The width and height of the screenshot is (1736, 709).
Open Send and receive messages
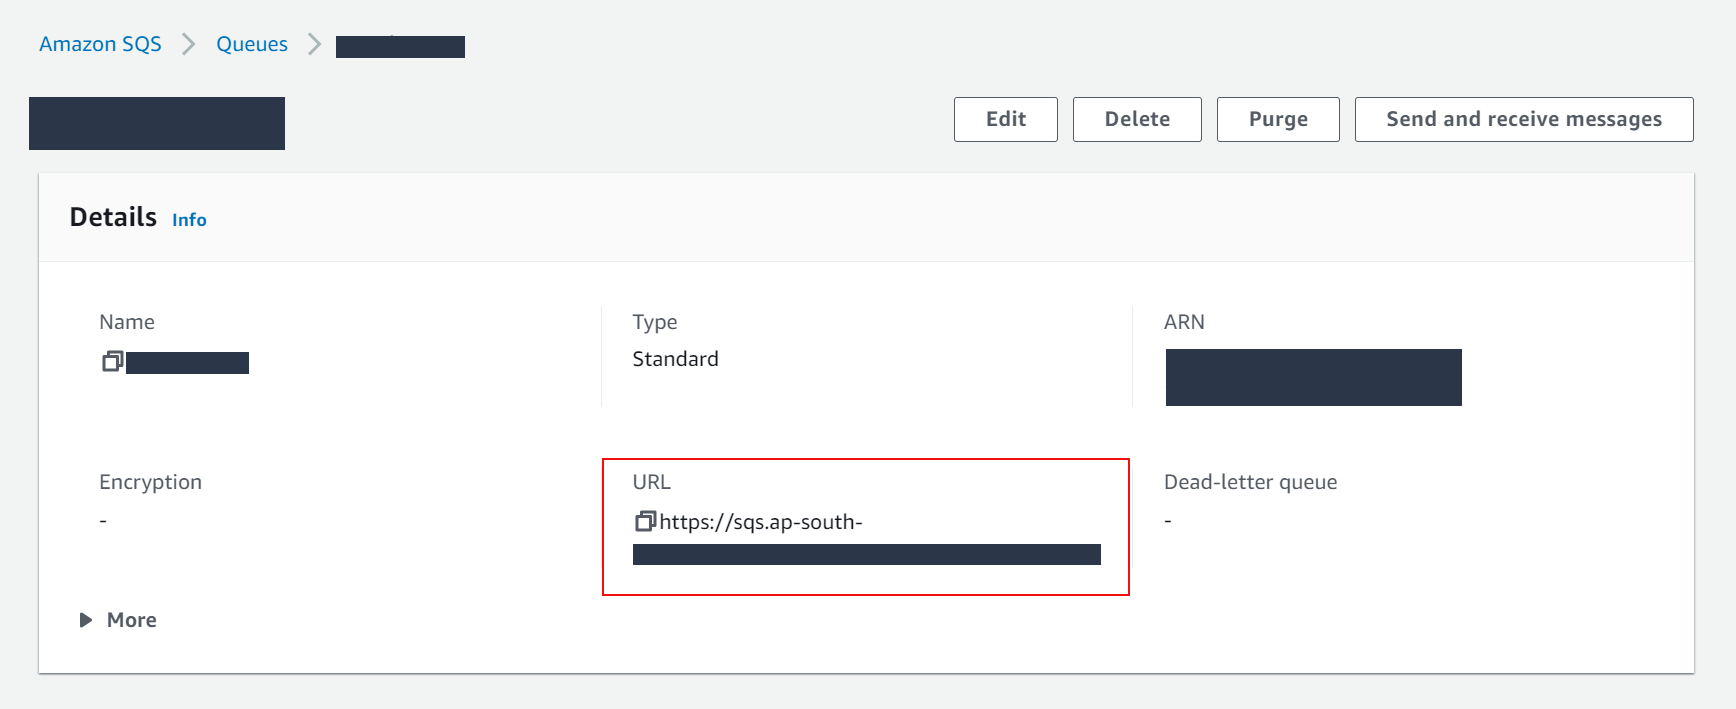click(x=1524, y=119)
